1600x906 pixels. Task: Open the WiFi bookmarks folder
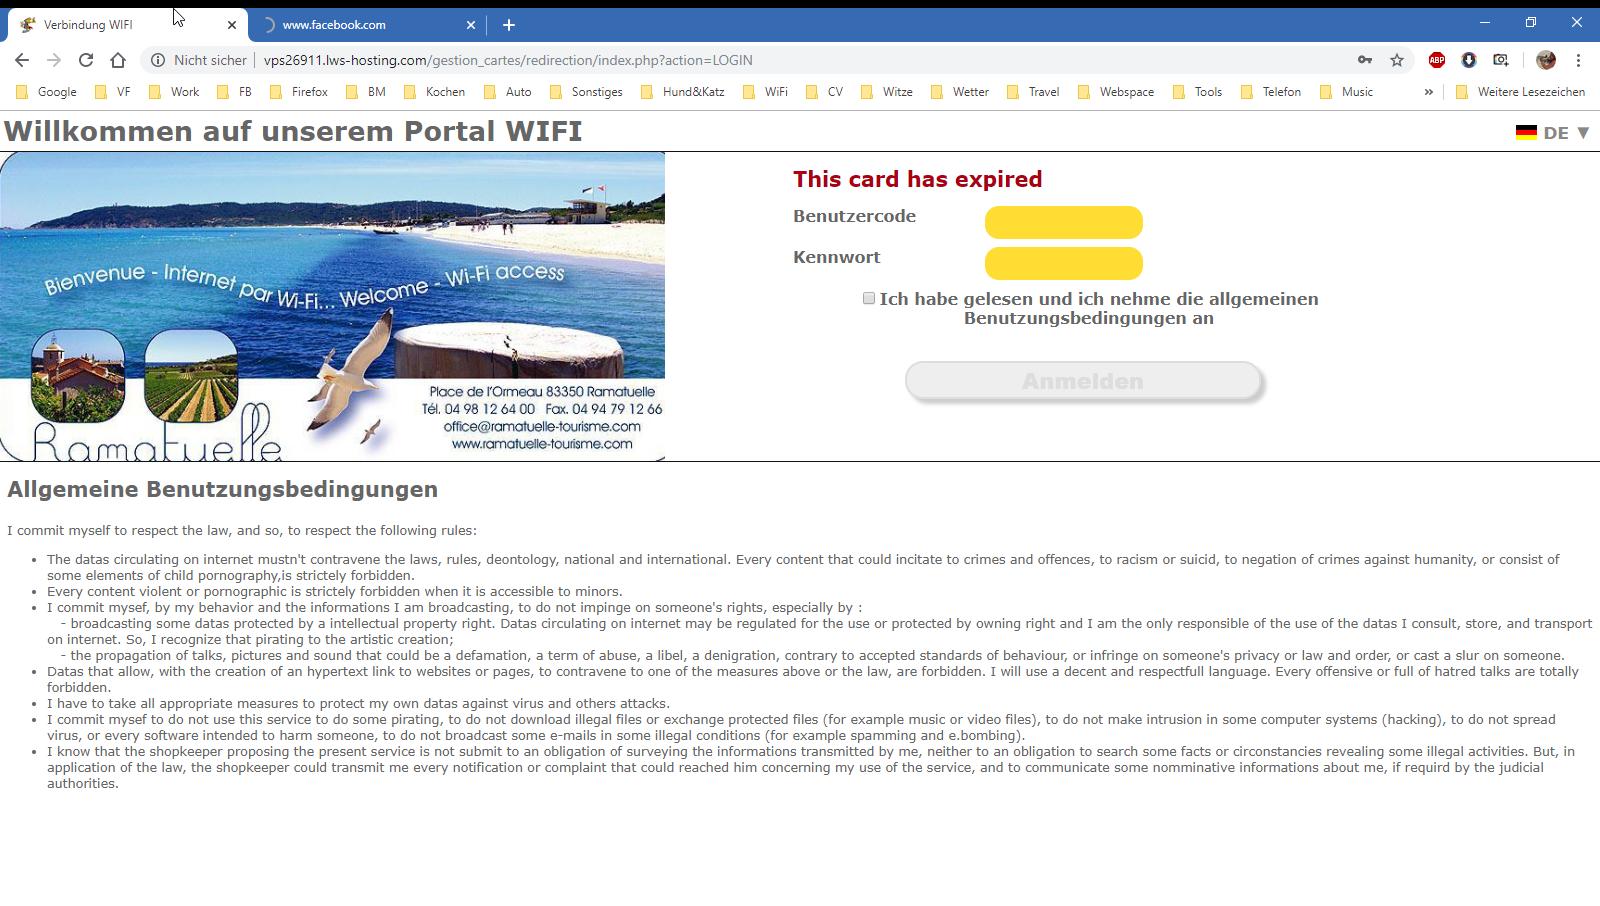point(765,91)
